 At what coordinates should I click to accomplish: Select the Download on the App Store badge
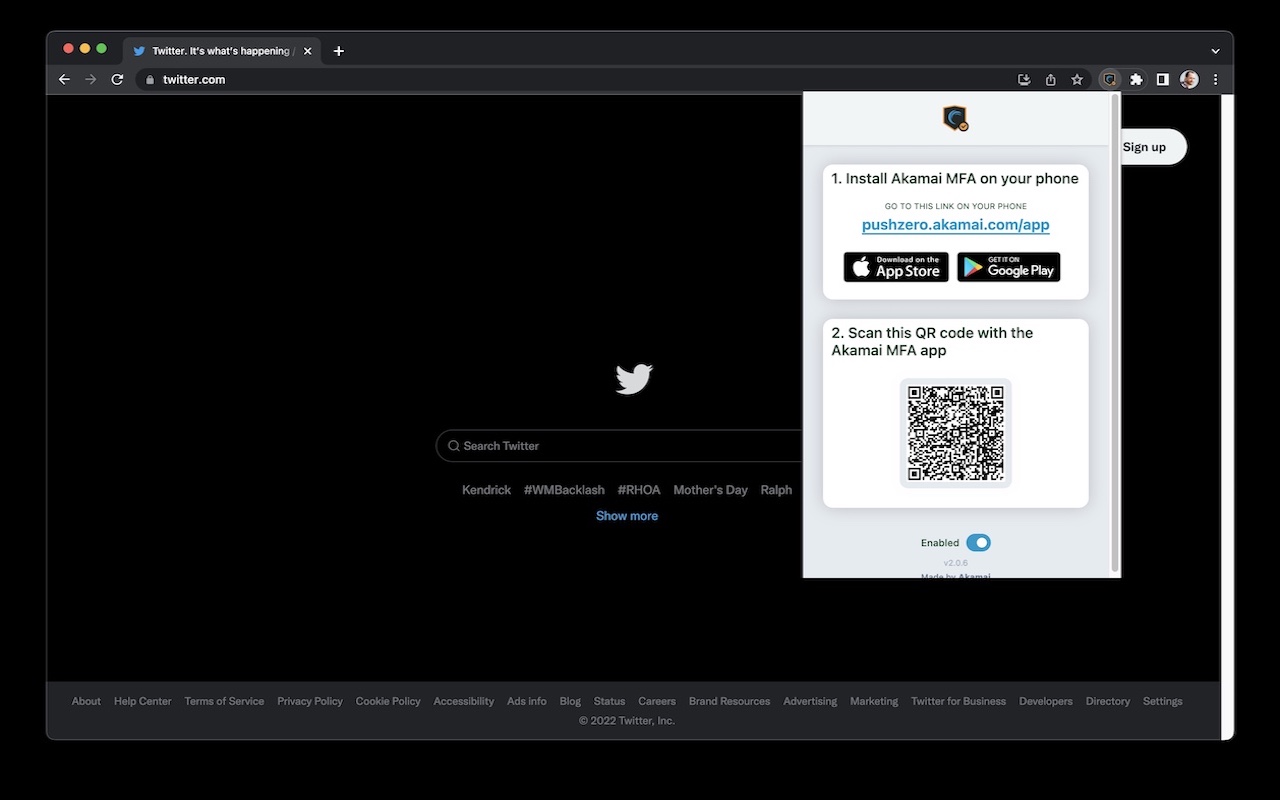[895, 267]
